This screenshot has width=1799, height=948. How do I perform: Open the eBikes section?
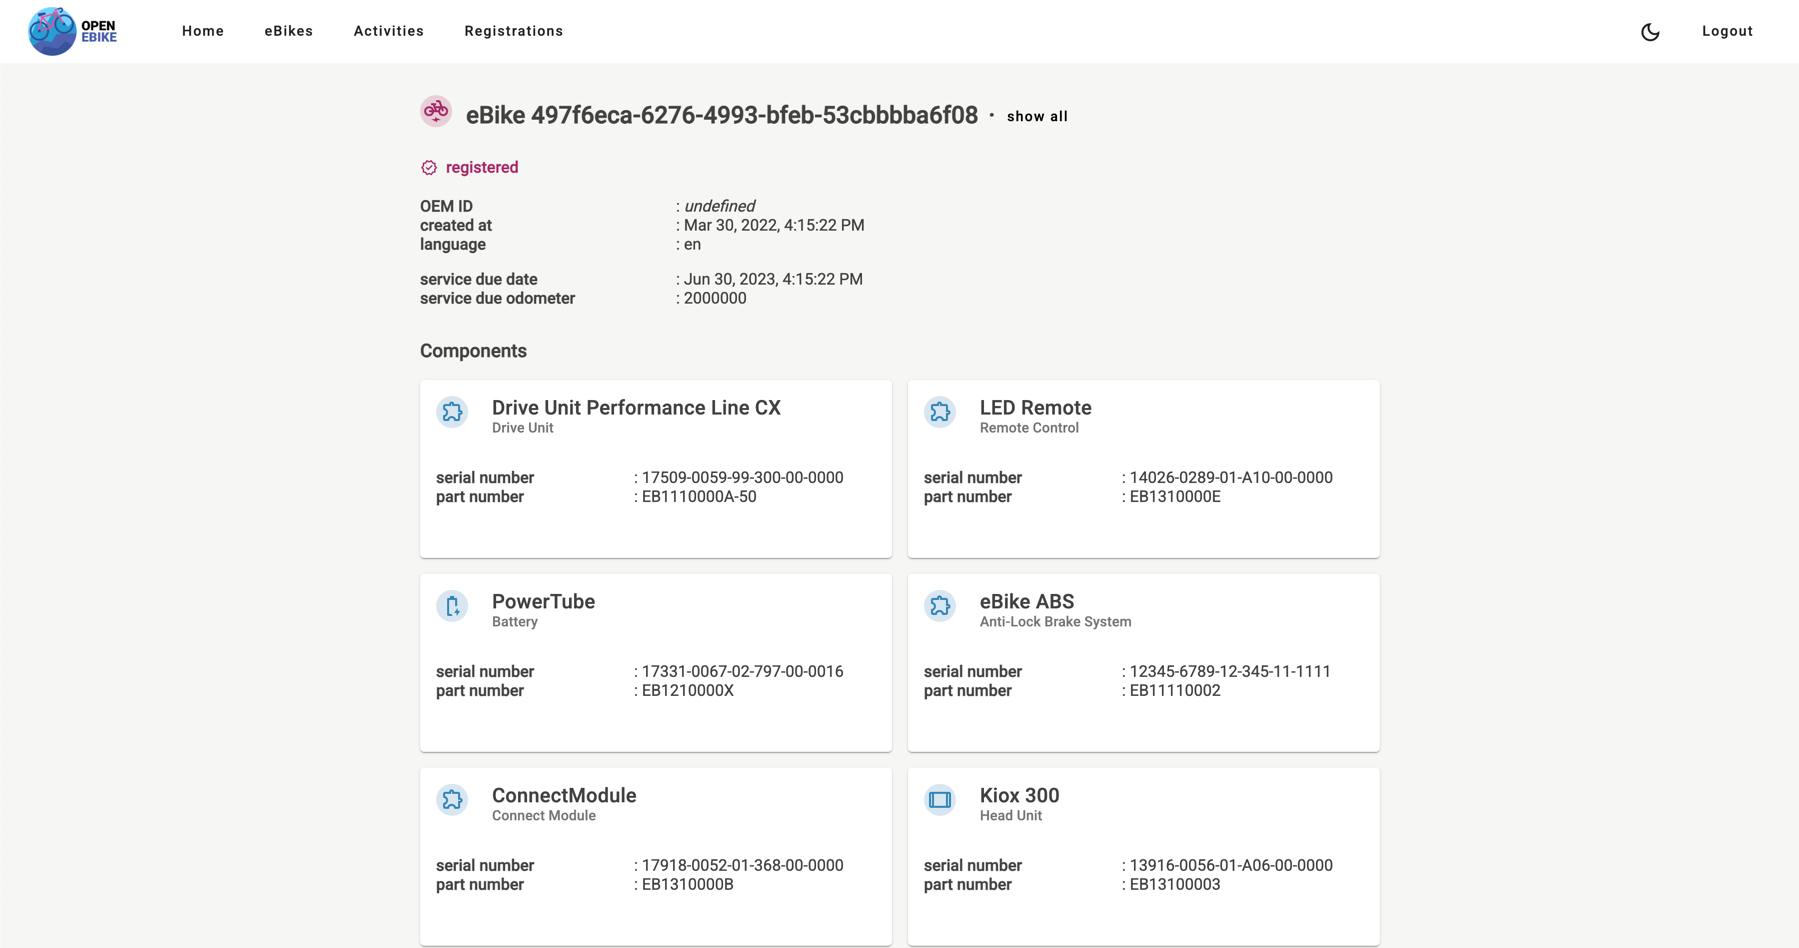coord(288,31)
